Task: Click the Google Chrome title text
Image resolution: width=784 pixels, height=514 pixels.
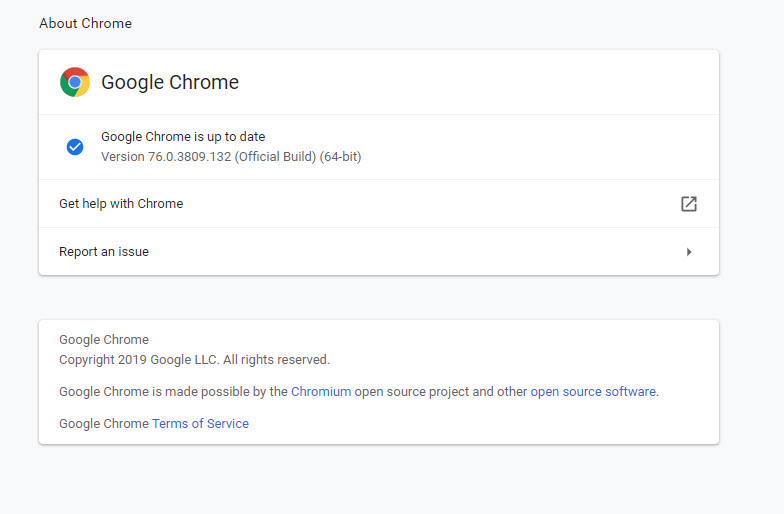Action: 170,82
